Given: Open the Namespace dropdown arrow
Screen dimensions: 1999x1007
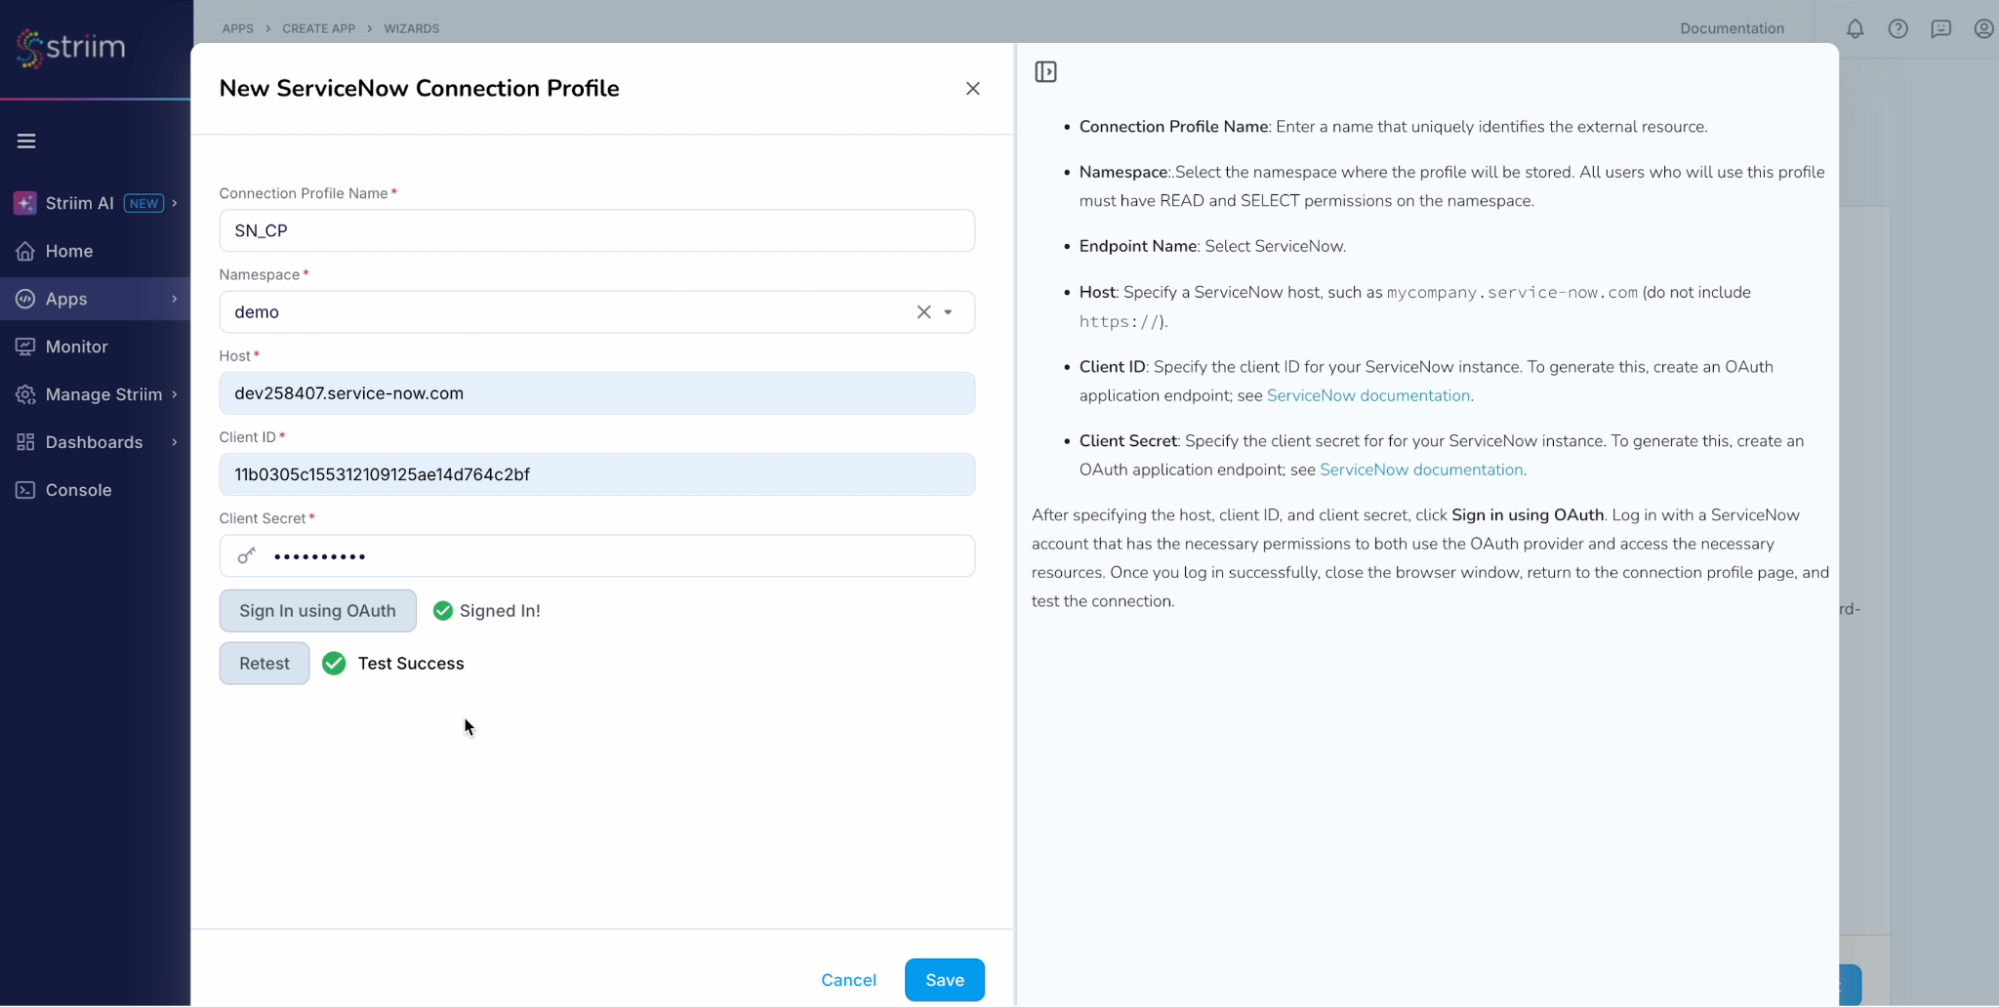Looking at the screenshot, I should [x=948, y=312].
